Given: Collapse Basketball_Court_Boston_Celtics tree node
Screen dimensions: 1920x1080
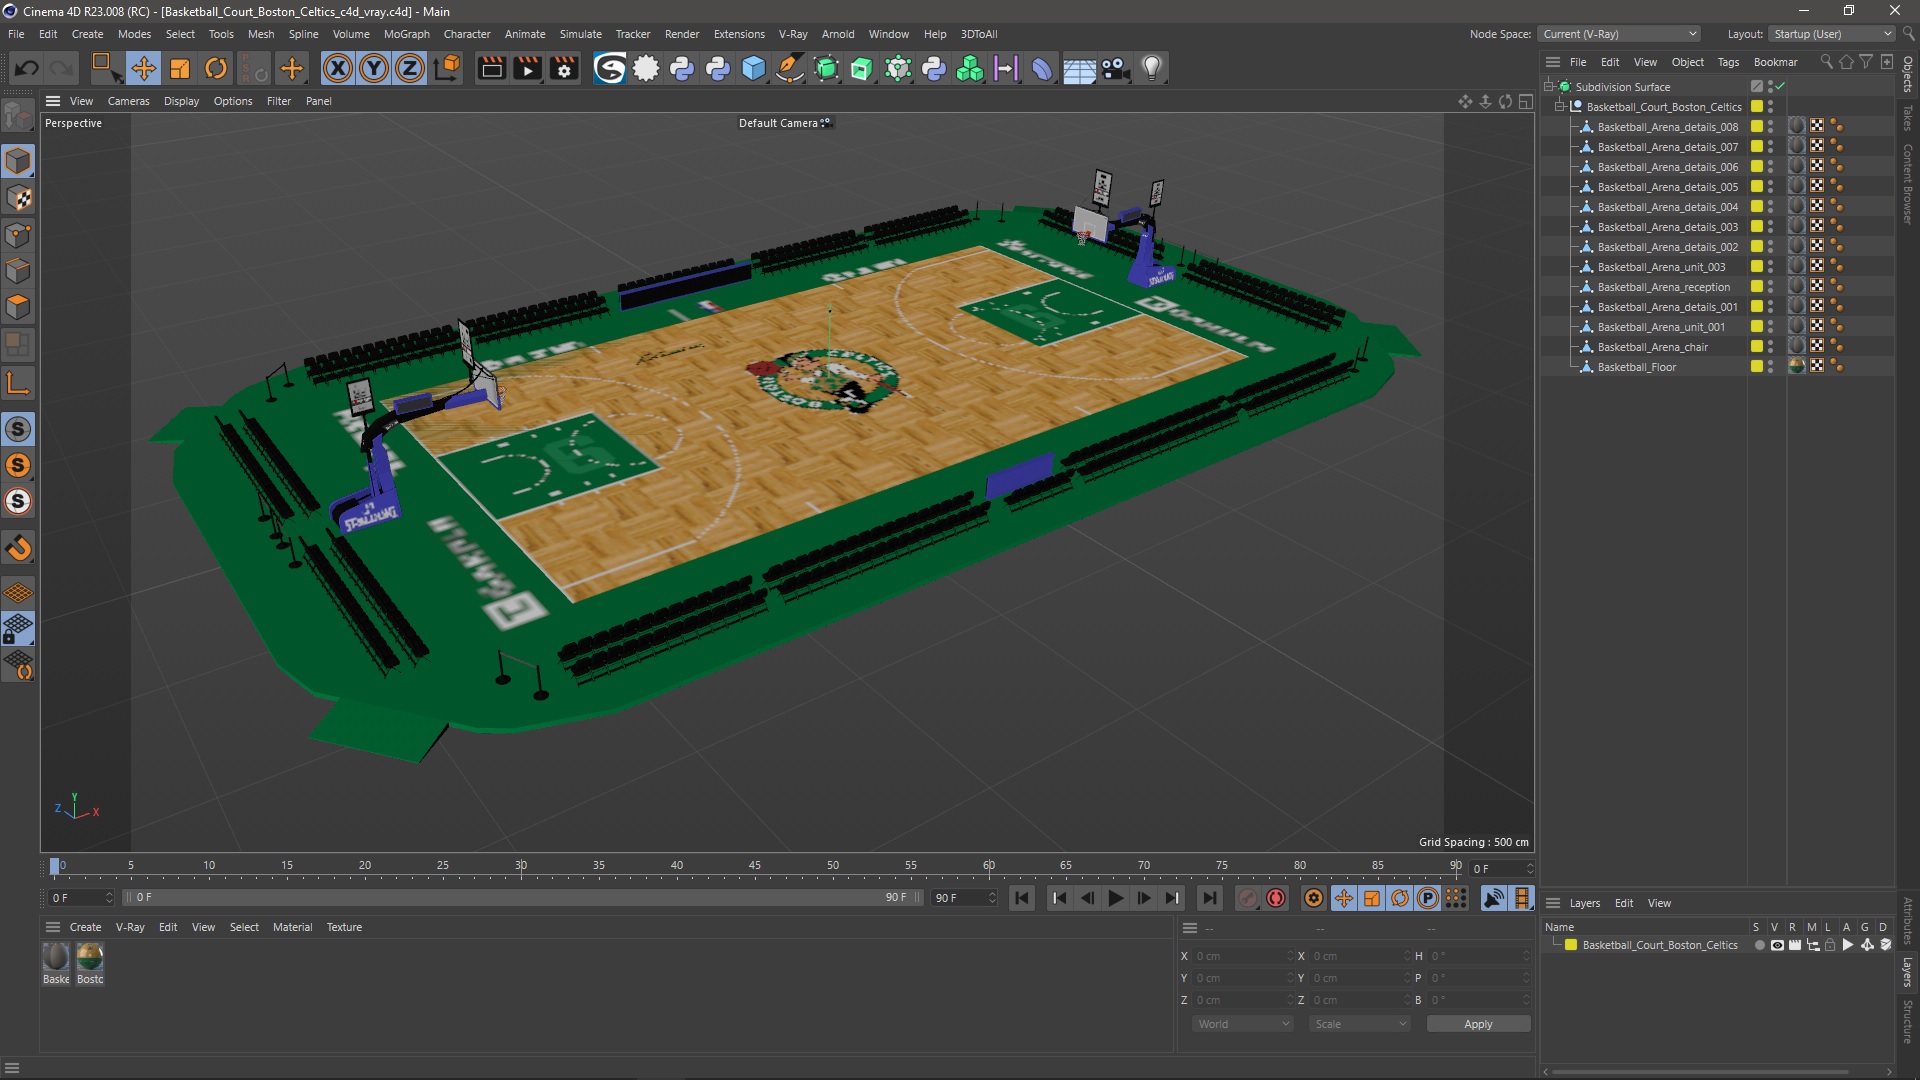Looking at the screenshot, I should (x=1560, y=107).
